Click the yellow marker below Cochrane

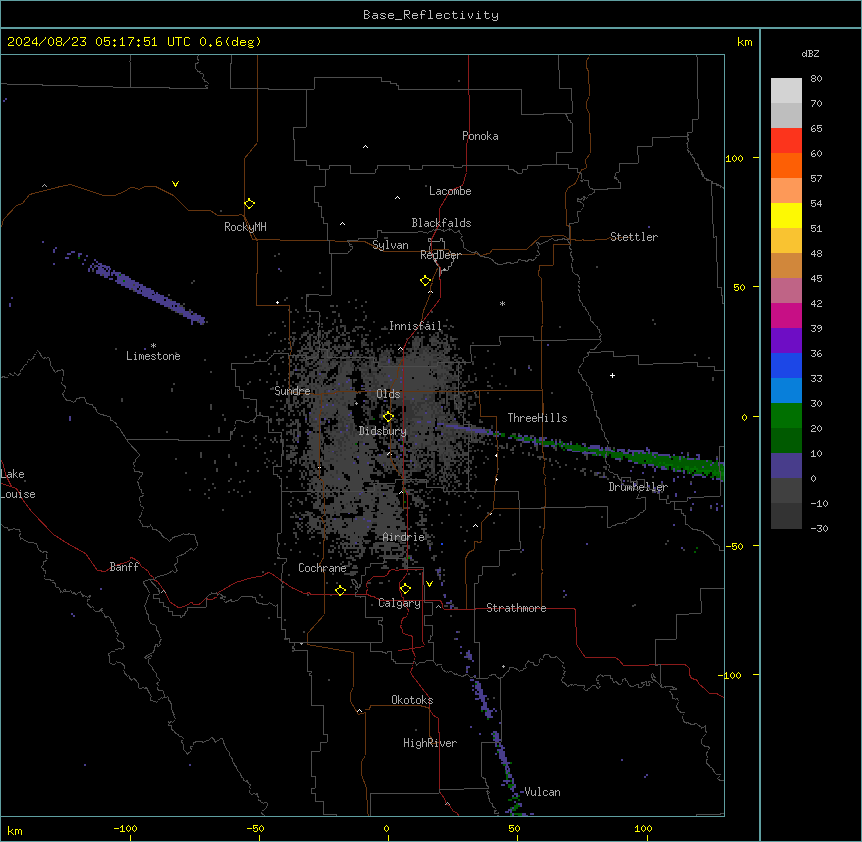click(x=340, y=590)
